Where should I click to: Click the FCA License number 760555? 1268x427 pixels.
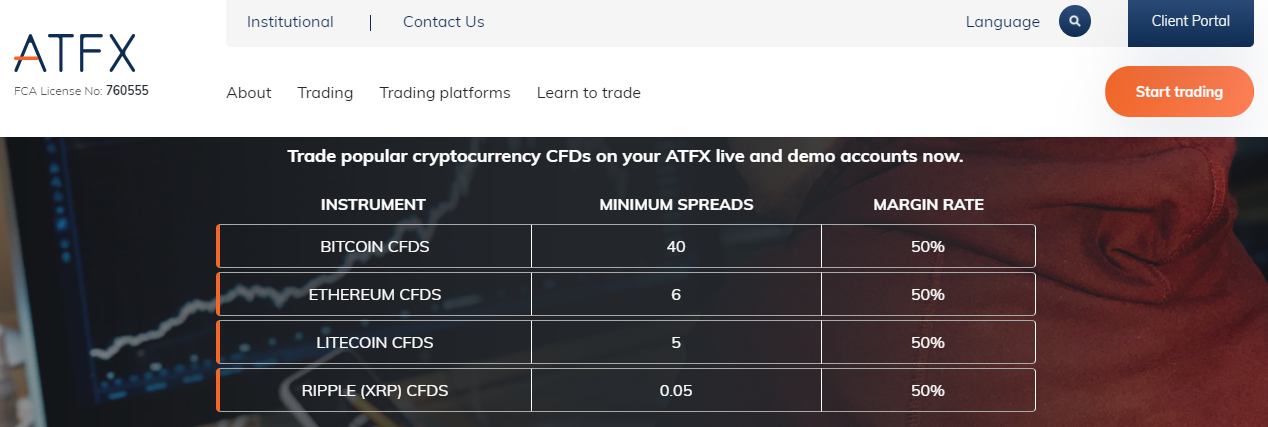127,90
